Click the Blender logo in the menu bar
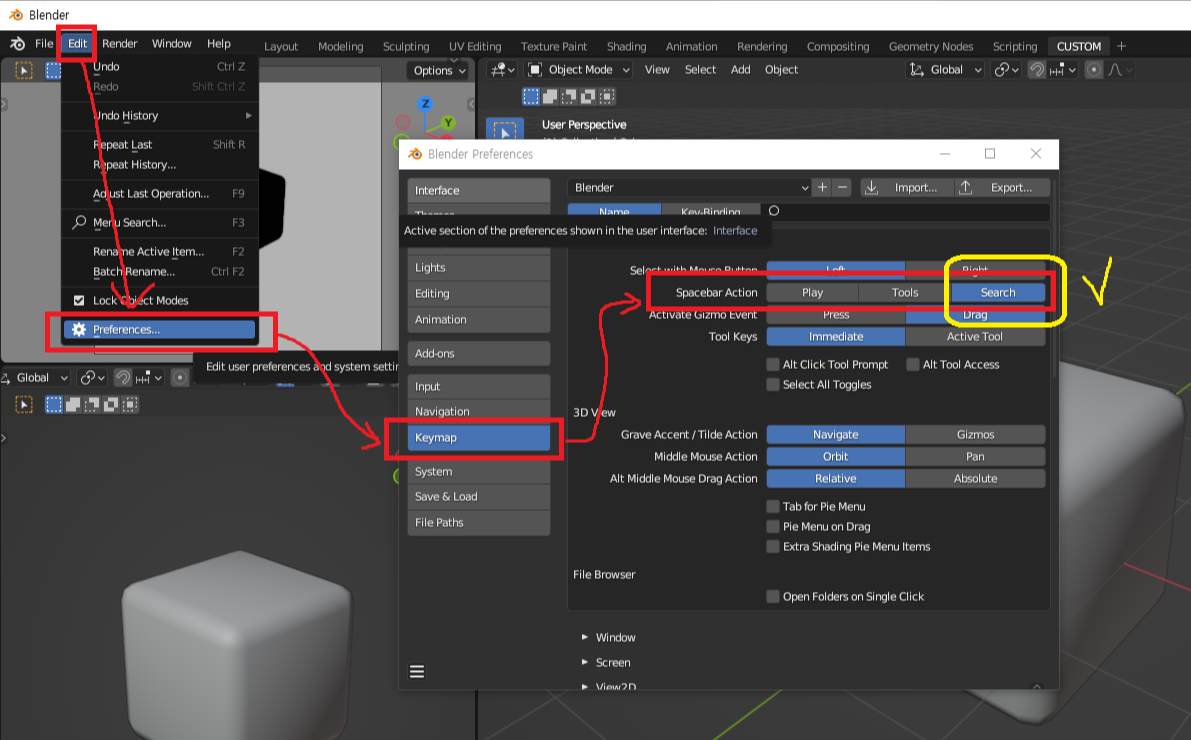This screenshot has width=1191, height=740. pos(17,43)
